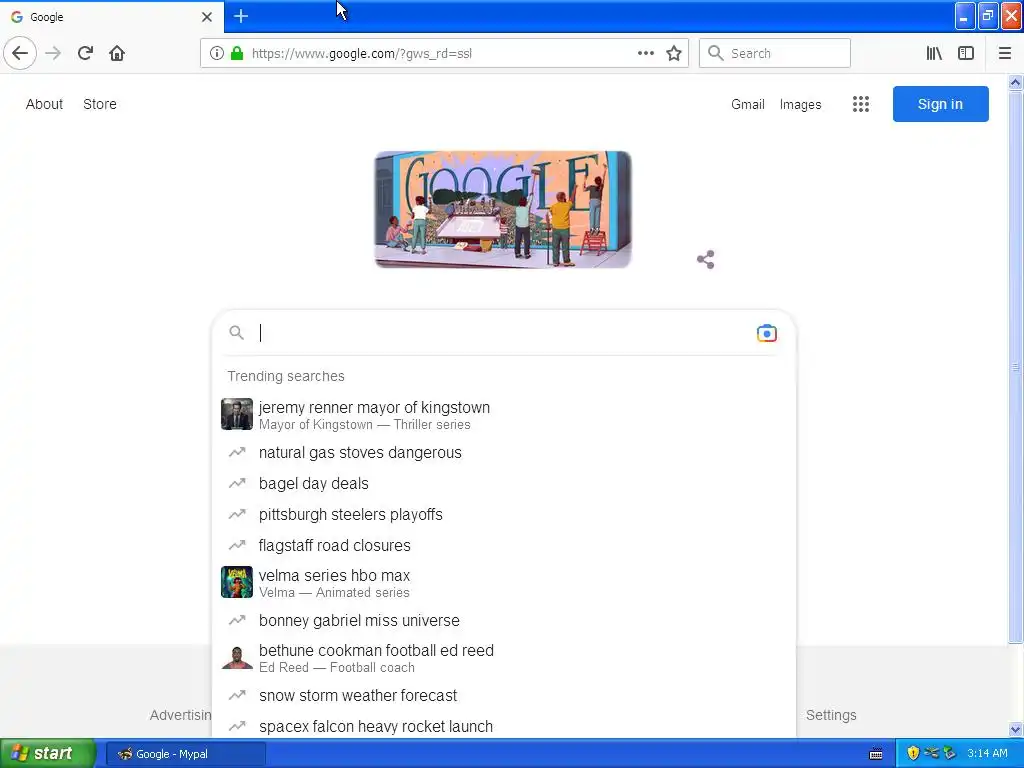
Task: Click the magnifier icon in Google search box
Action: pyautogui.click(x=236, y=333)
